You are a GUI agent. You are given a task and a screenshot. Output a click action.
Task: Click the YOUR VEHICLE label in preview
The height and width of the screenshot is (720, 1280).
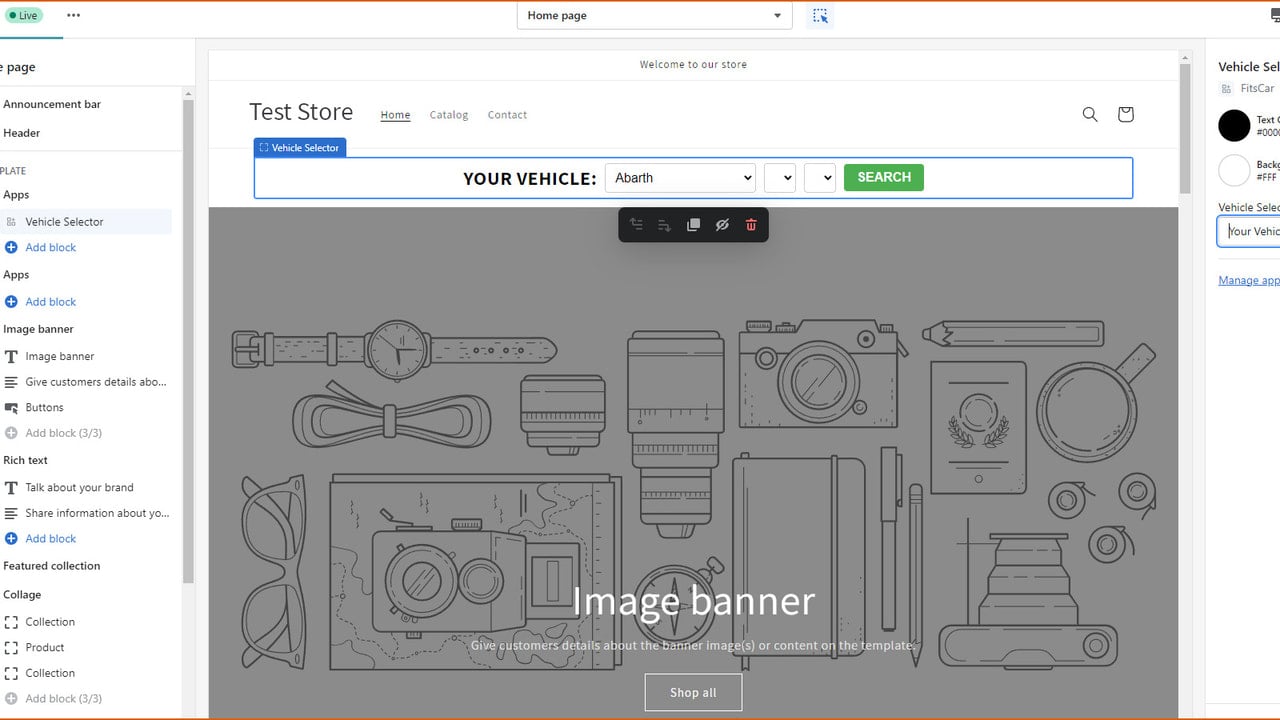pyautogui.click(x=529, y=179)
